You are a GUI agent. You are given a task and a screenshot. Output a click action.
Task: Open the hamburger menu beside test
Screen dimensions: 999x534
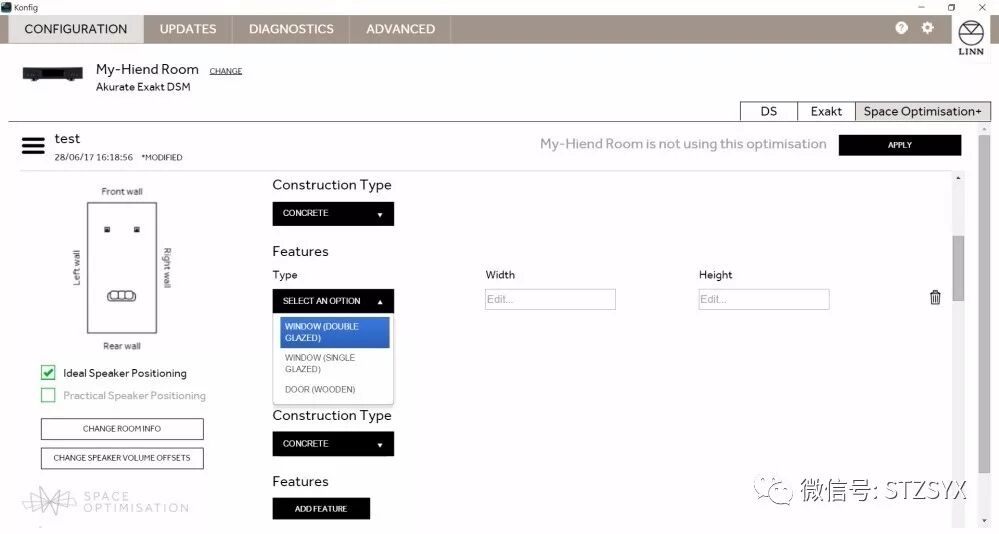coord(33,146)
